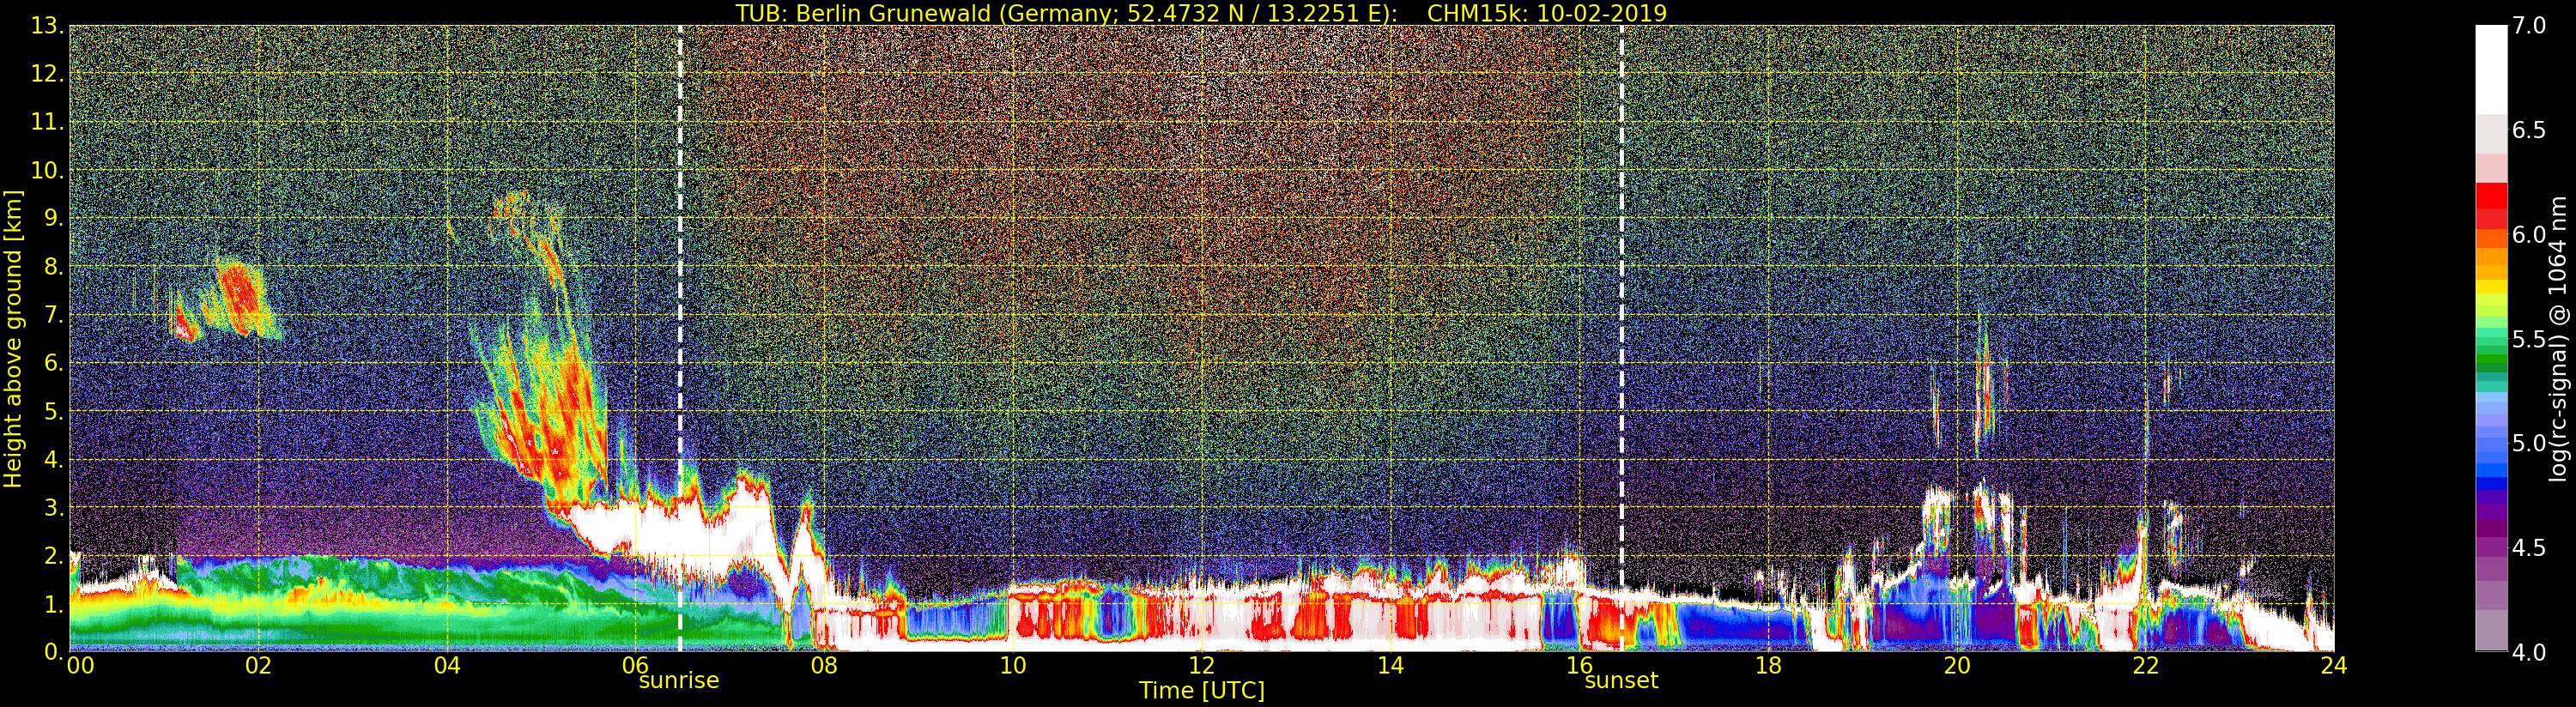Click the '20' time tick label
Image resolution: width=2576 pixels, height=707 pixels.
pos(1957,665)
